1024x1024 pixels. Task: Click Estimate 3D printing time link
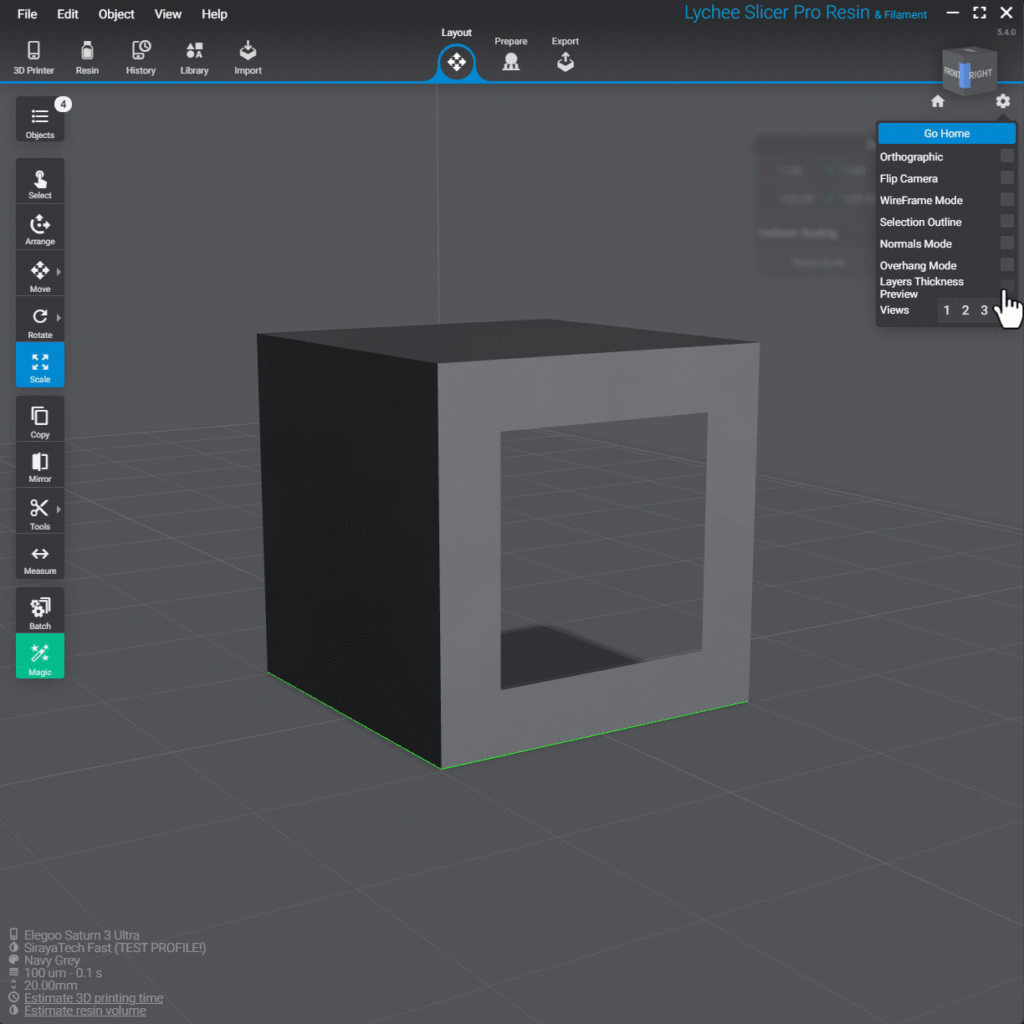tap(93, 998)
